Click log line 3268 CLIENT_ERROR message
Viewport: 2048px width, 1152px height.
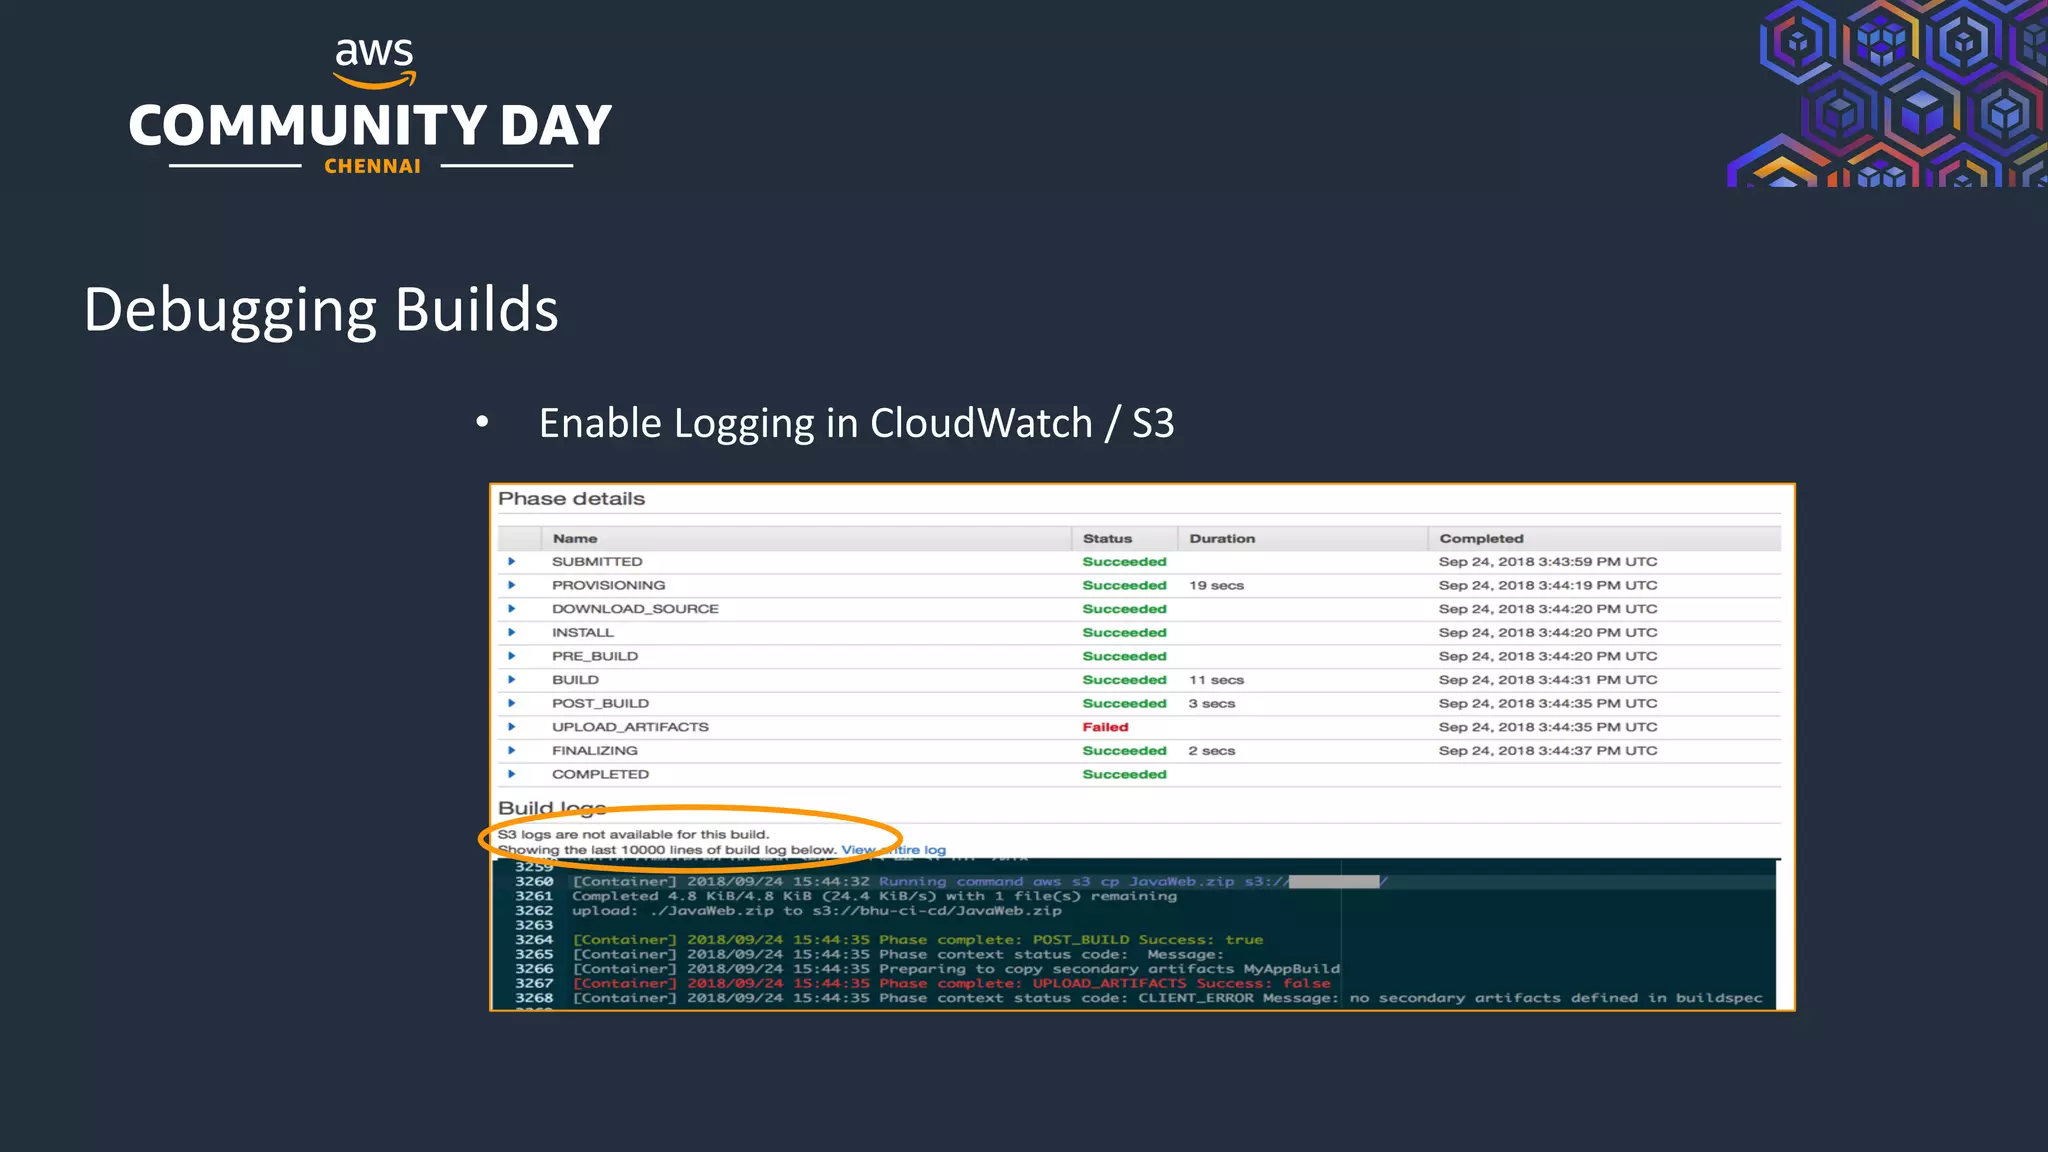click(1167, 998)
